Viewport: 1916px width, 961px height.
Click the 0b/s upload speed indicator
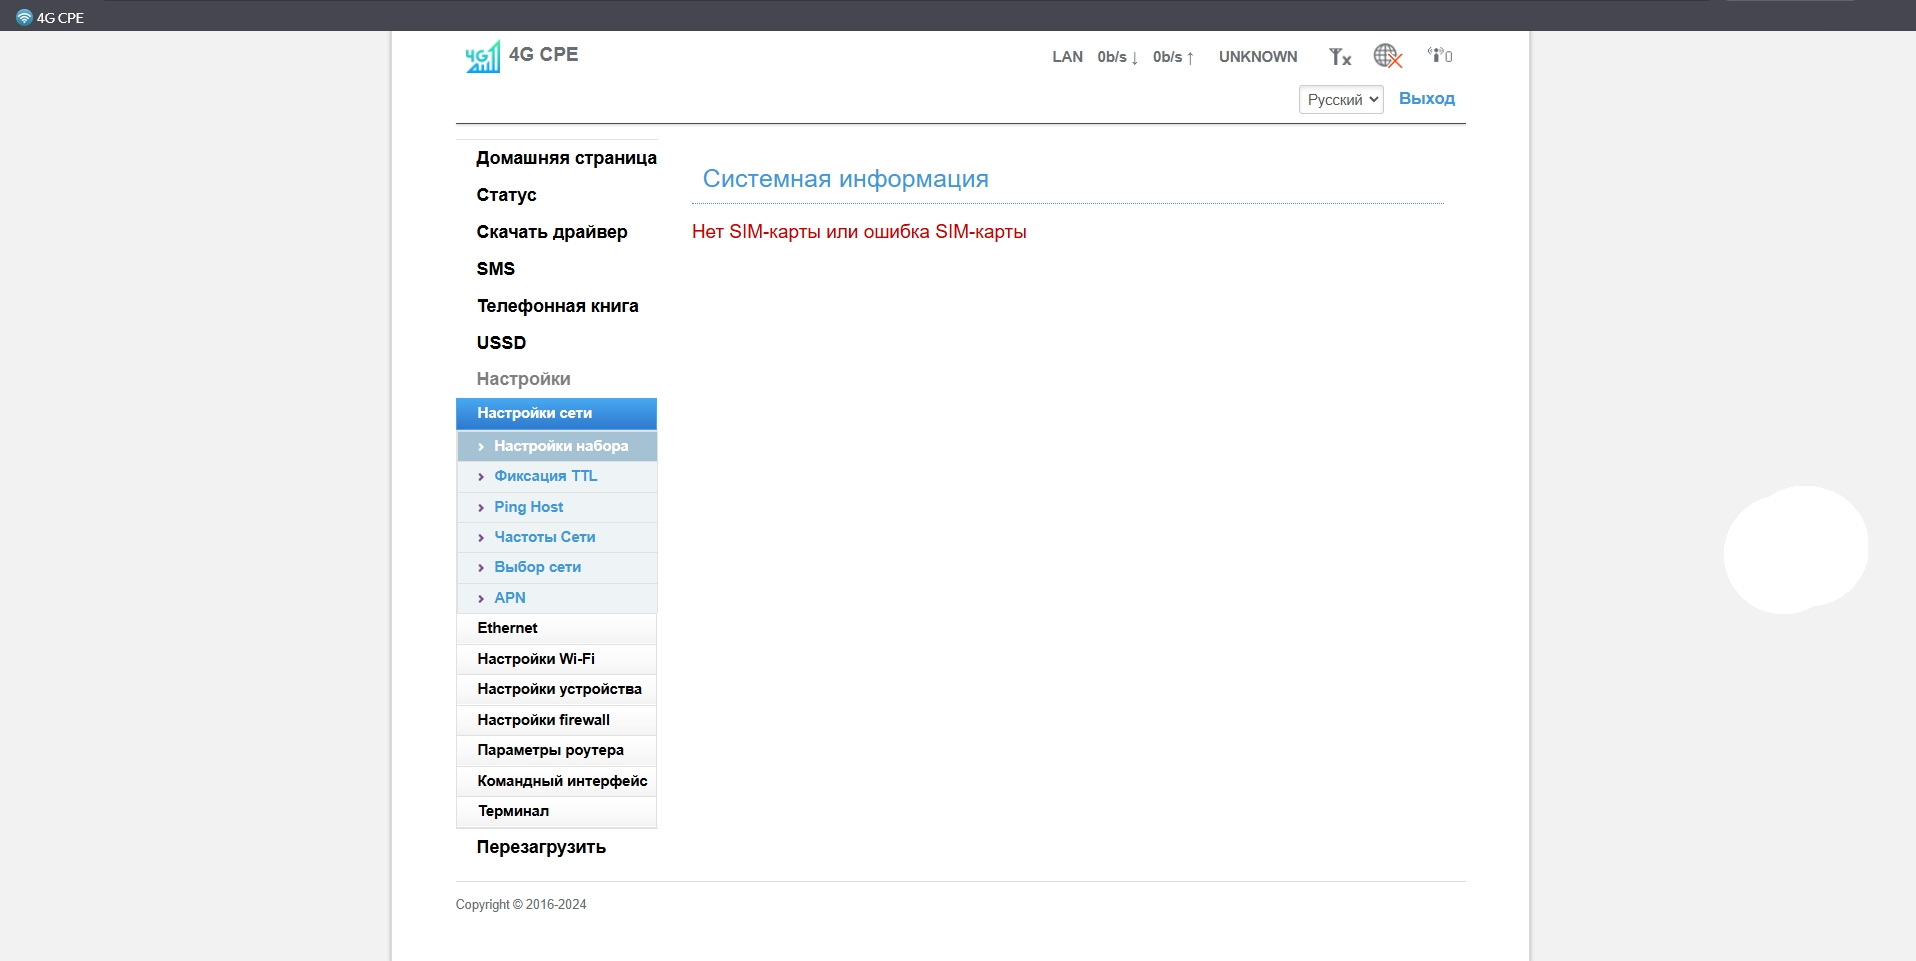pos(1174,57)
